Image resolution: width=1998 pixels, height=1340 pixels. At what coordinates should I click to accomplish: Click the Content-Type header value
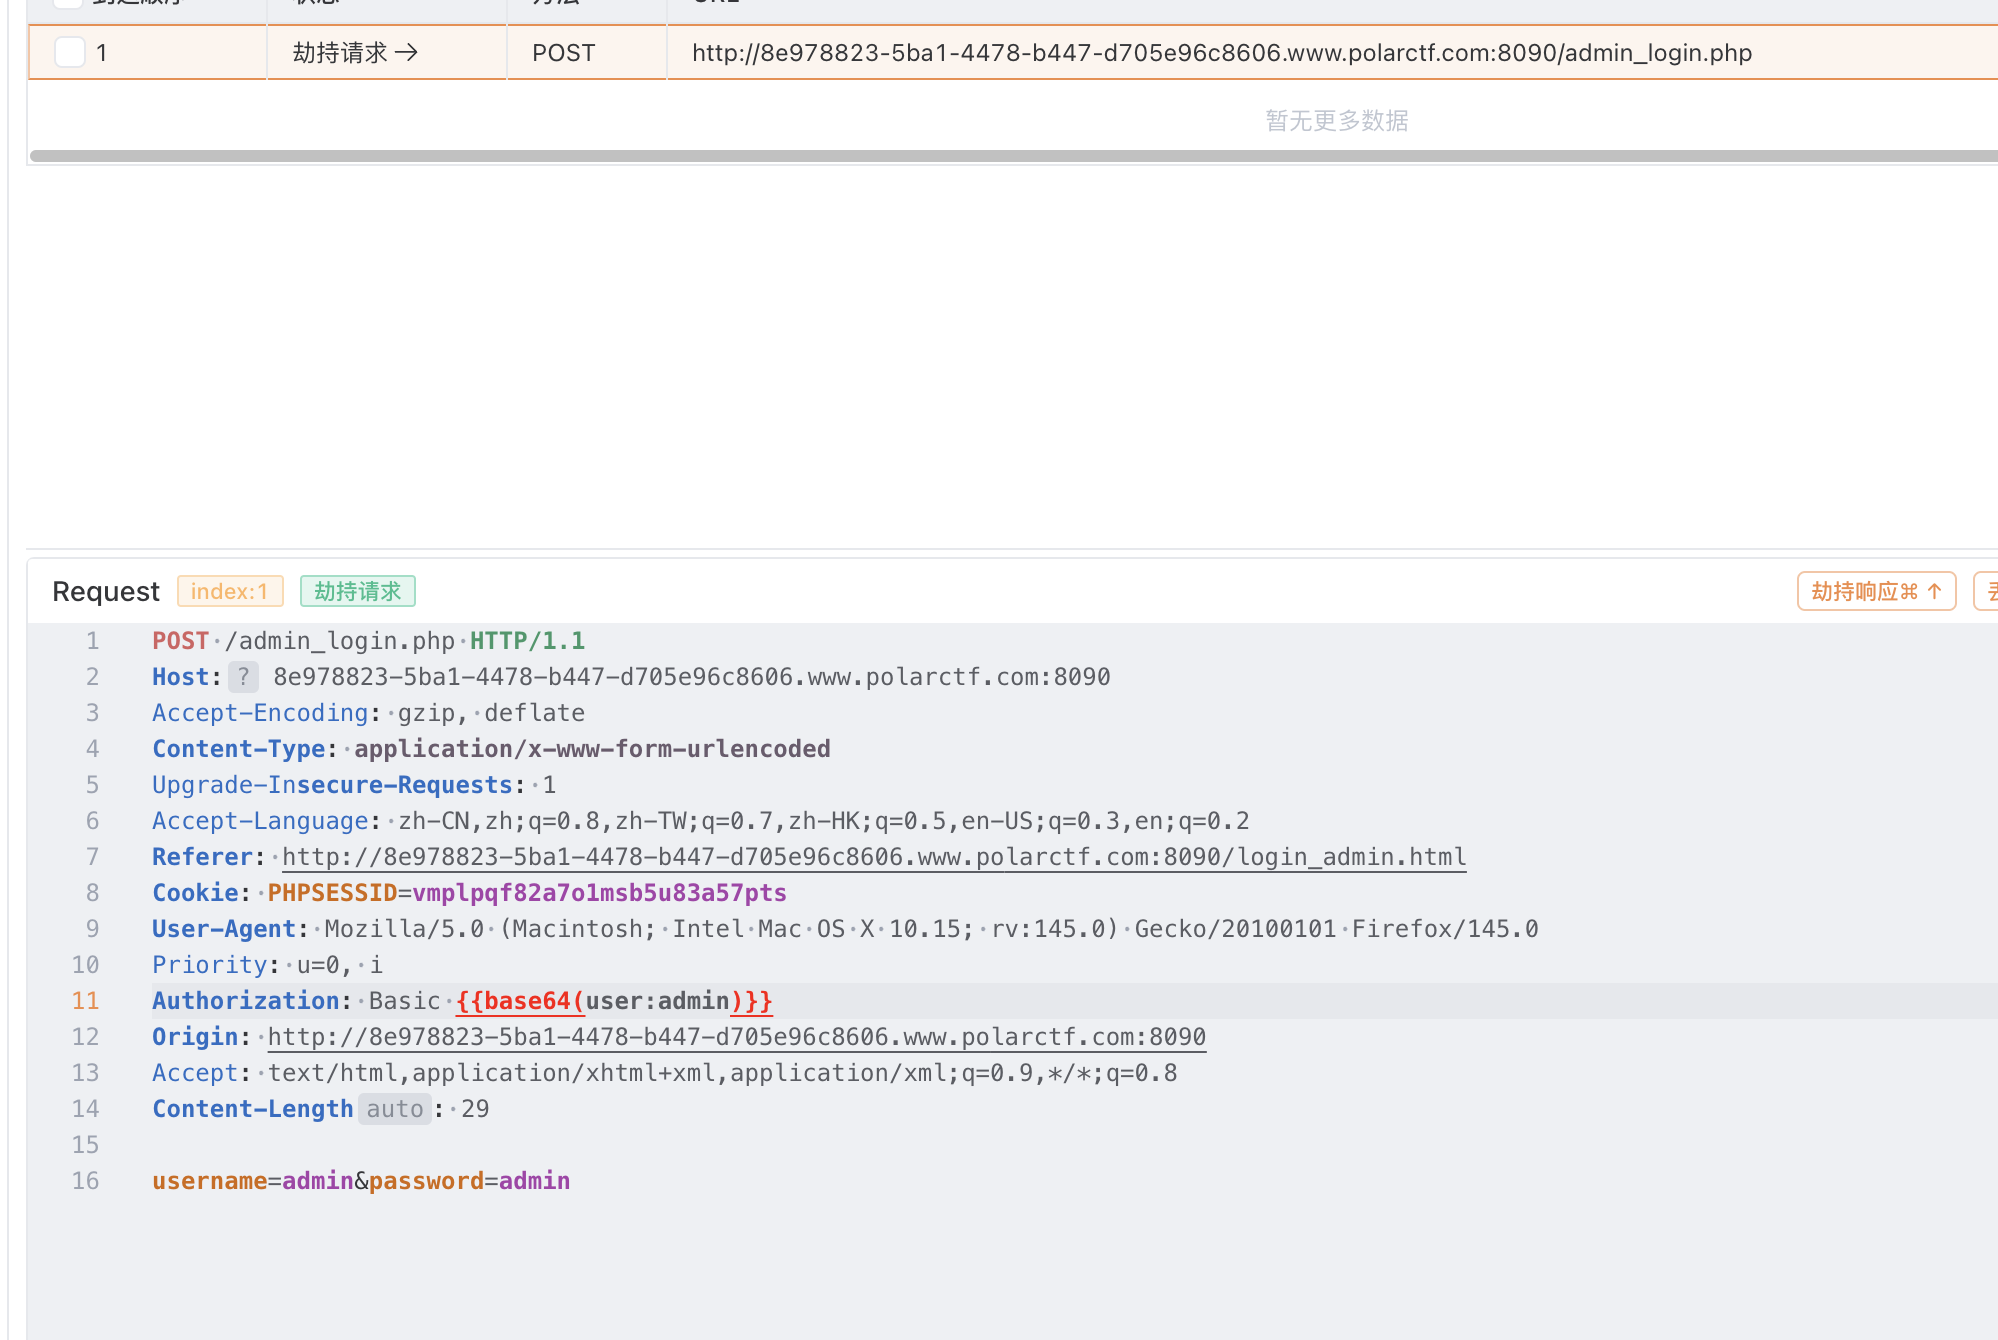pyautogui.click(x=592, y=749)
